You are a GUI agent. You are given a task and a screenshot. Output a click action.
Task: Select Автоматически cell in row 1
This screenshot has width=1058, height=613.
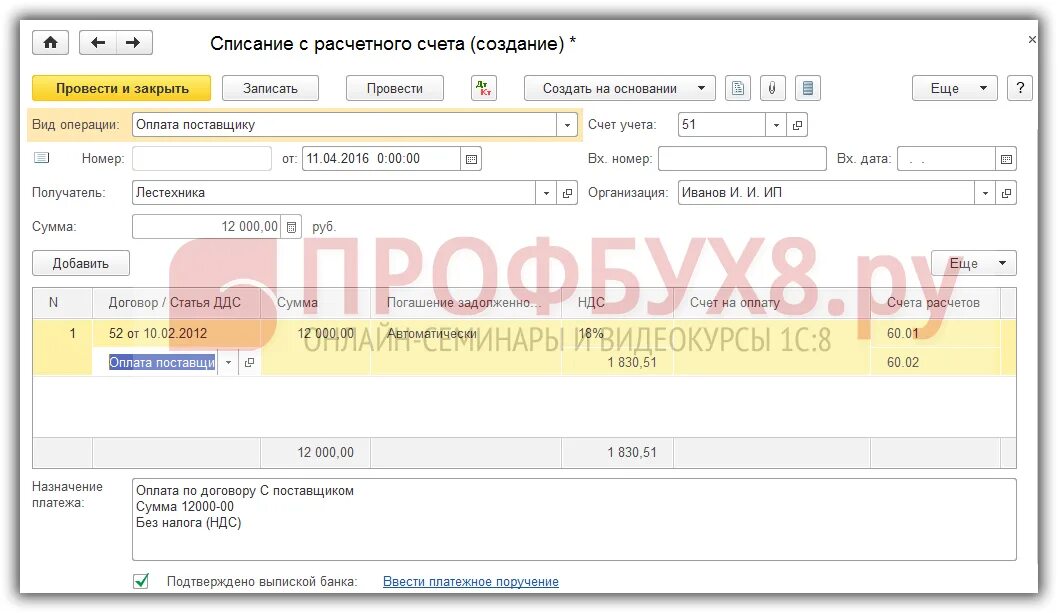466,334
